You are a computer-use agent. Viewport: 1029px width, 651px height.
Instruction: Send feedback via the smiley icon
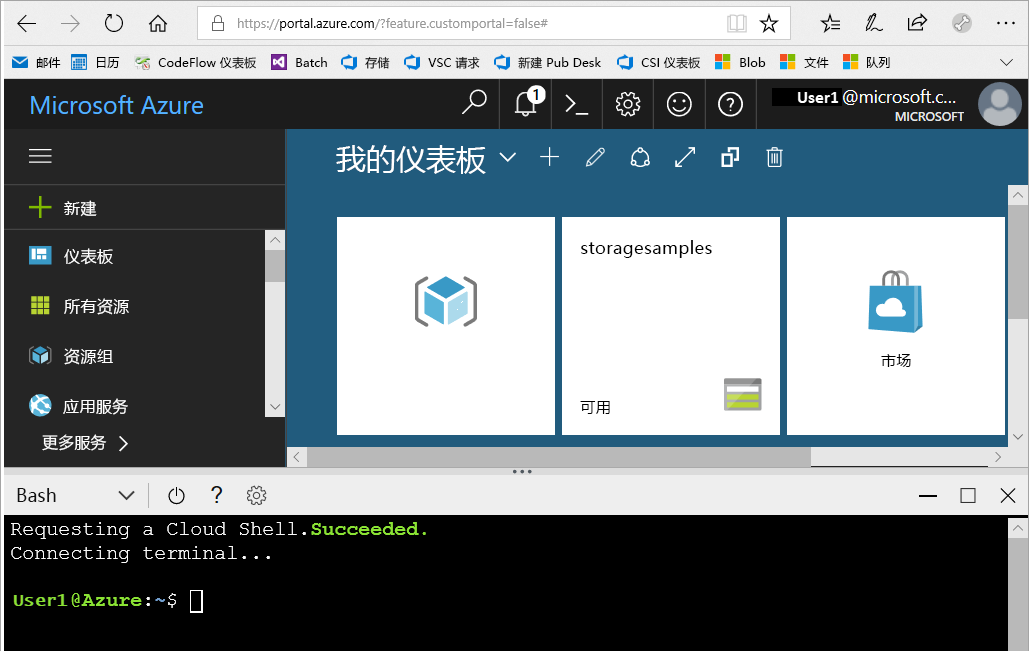click(x=678, y=104)
